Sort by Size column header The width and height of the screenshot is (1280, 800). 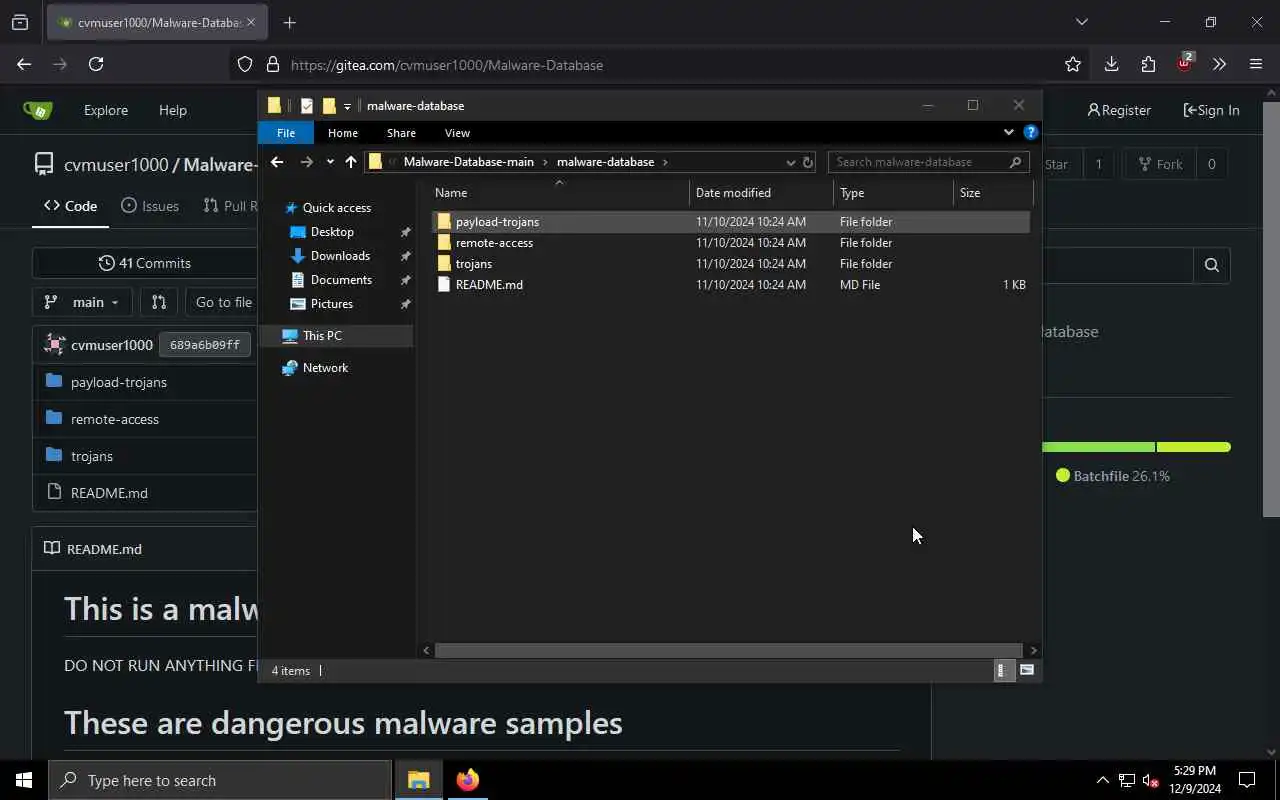(x=993, y=193)
